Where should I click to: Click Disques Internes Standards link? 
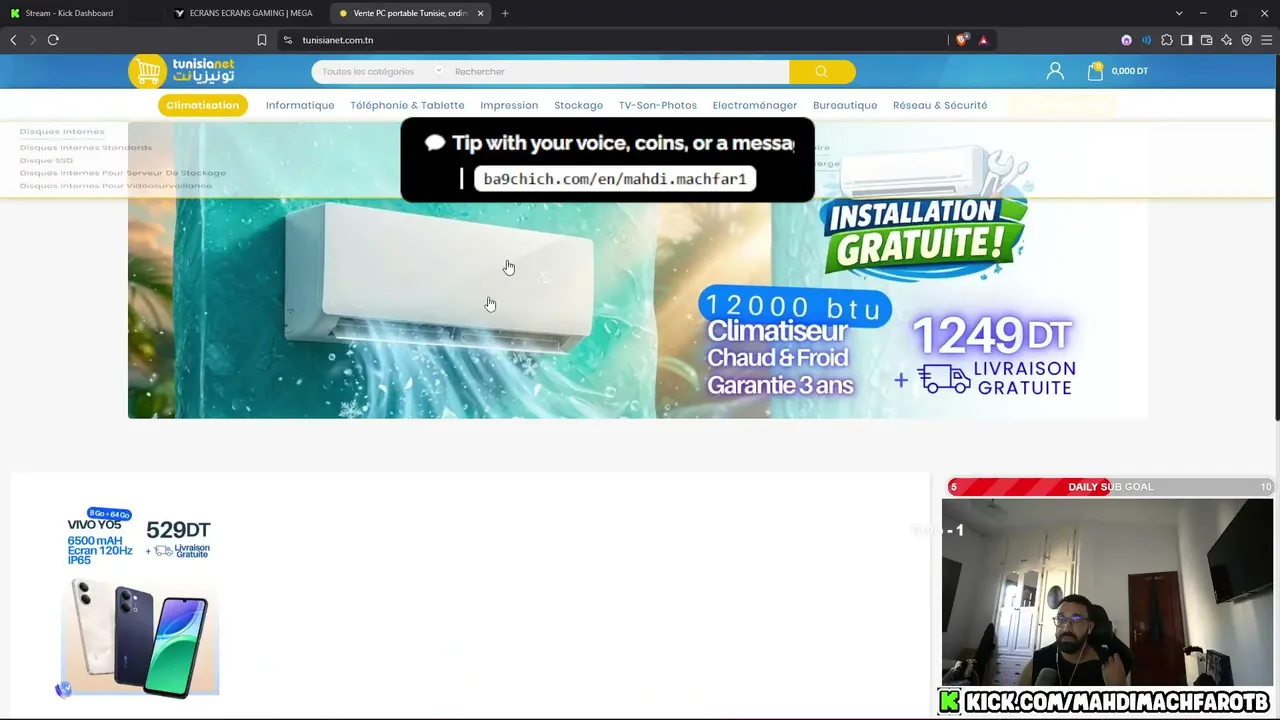(86, 148)
